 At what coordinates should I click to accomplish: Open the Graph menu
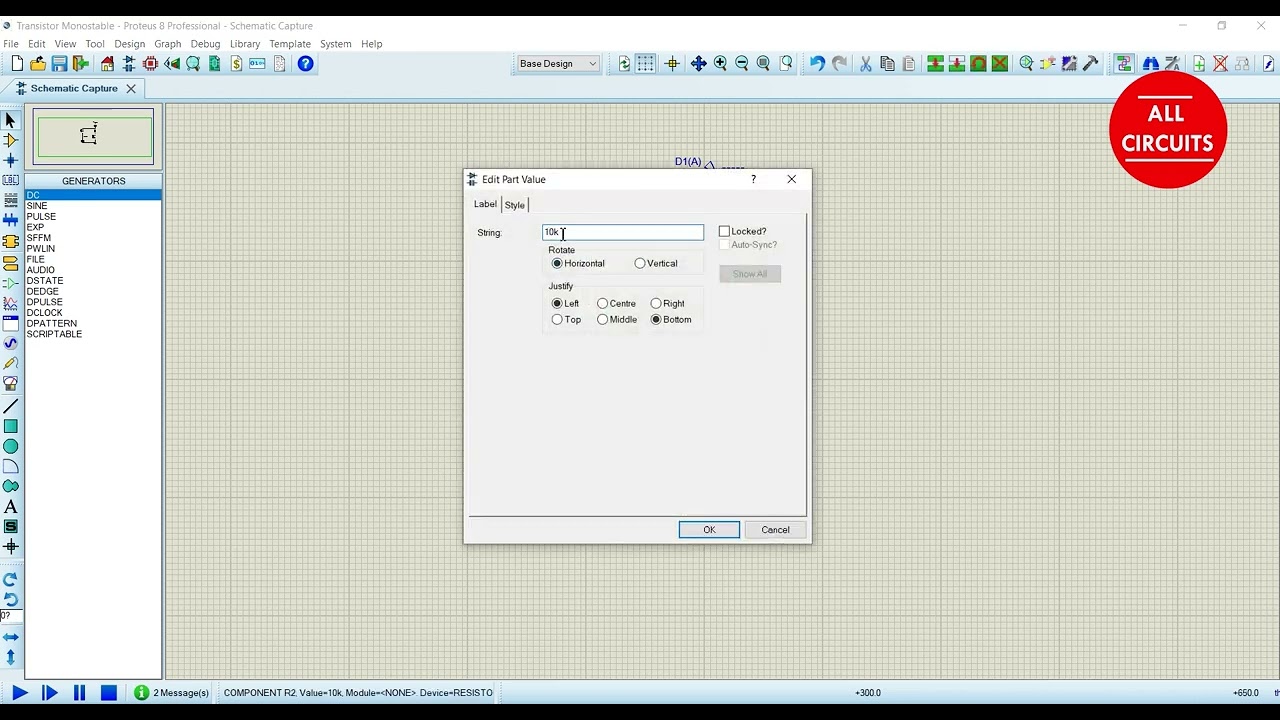click(x=168, y=44)
